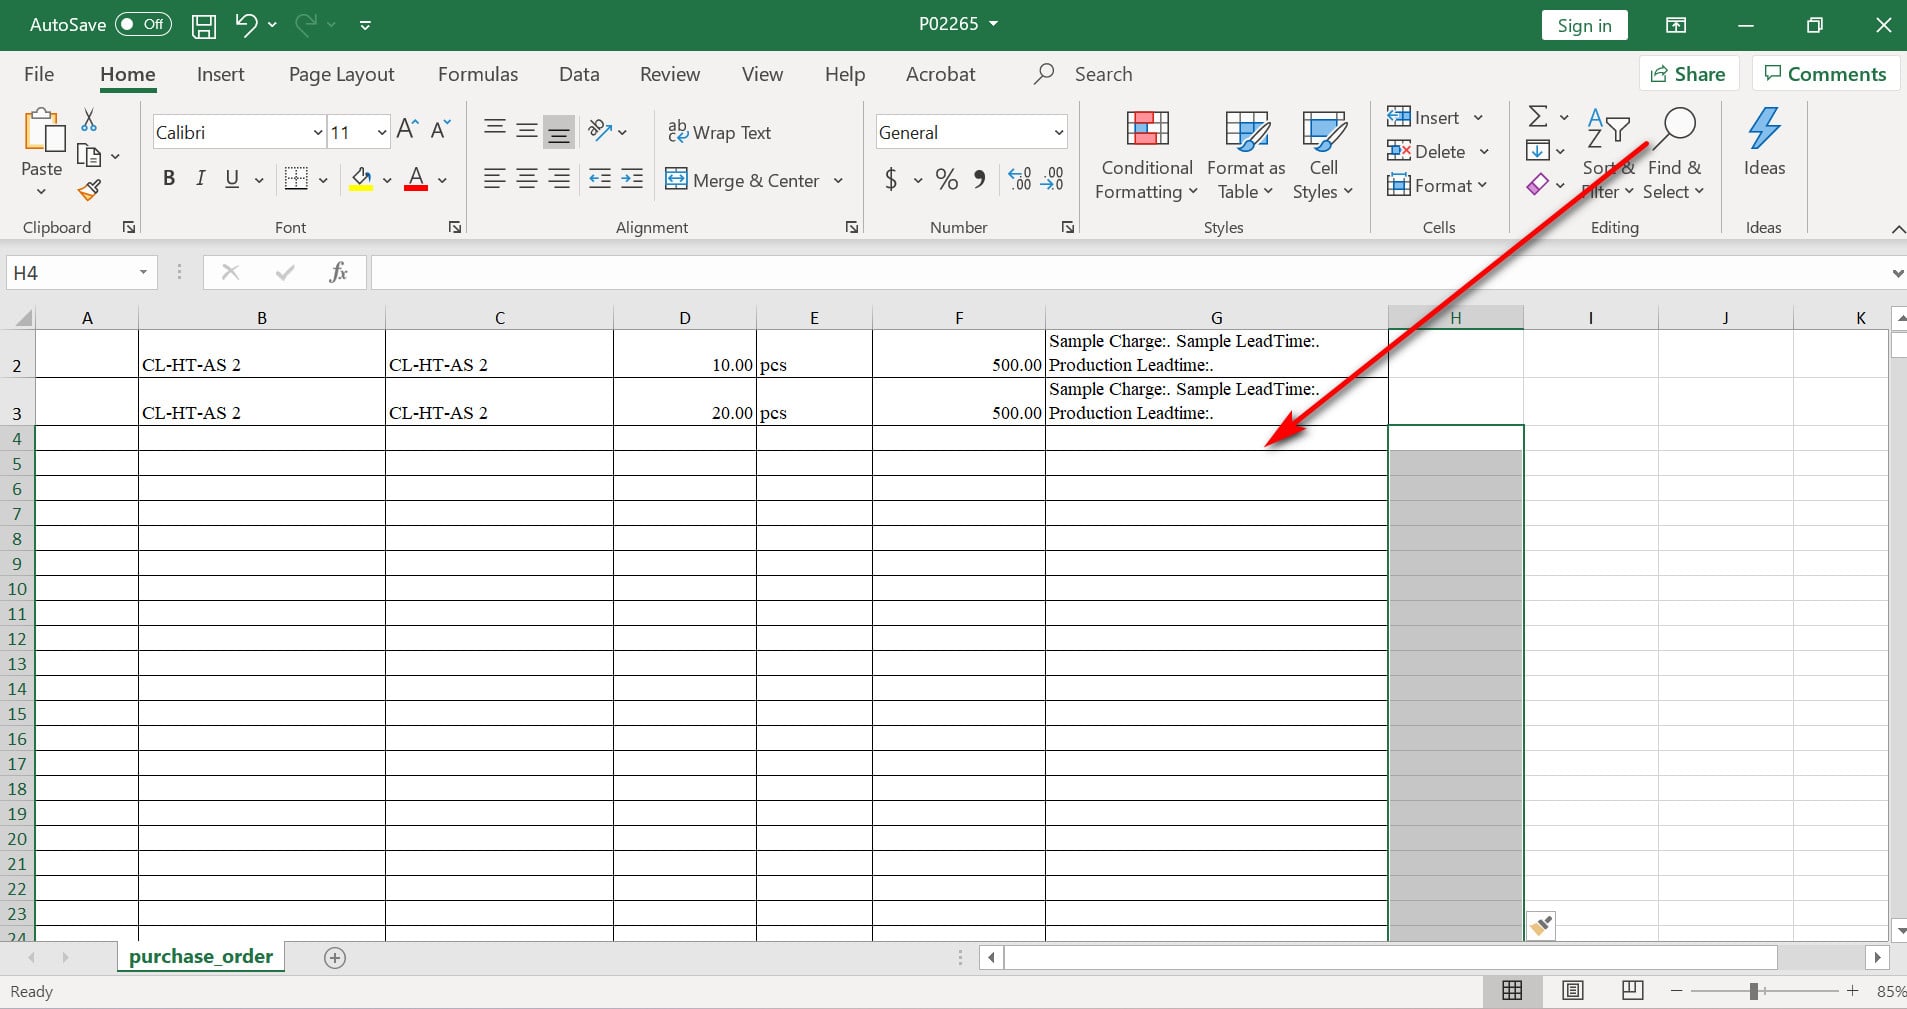
Task: Switch to the Formulas ribbon tab
Action: (x=478, y=73)
